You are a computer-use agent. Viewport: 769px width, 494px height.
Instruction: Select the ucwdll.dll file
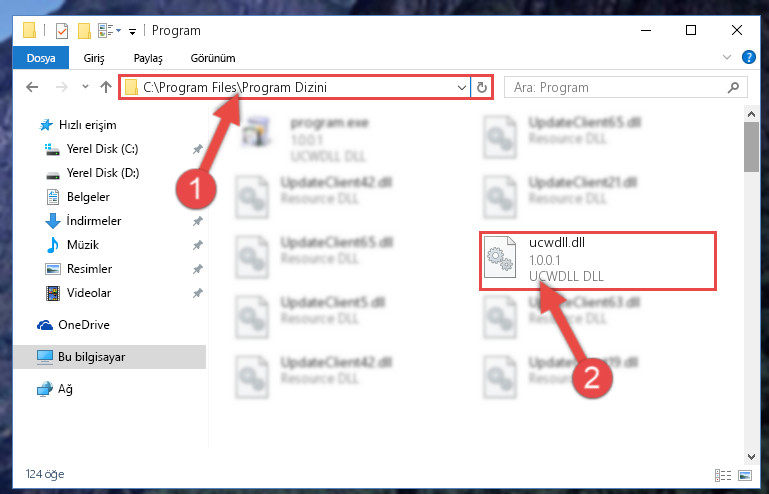[598, 260]
